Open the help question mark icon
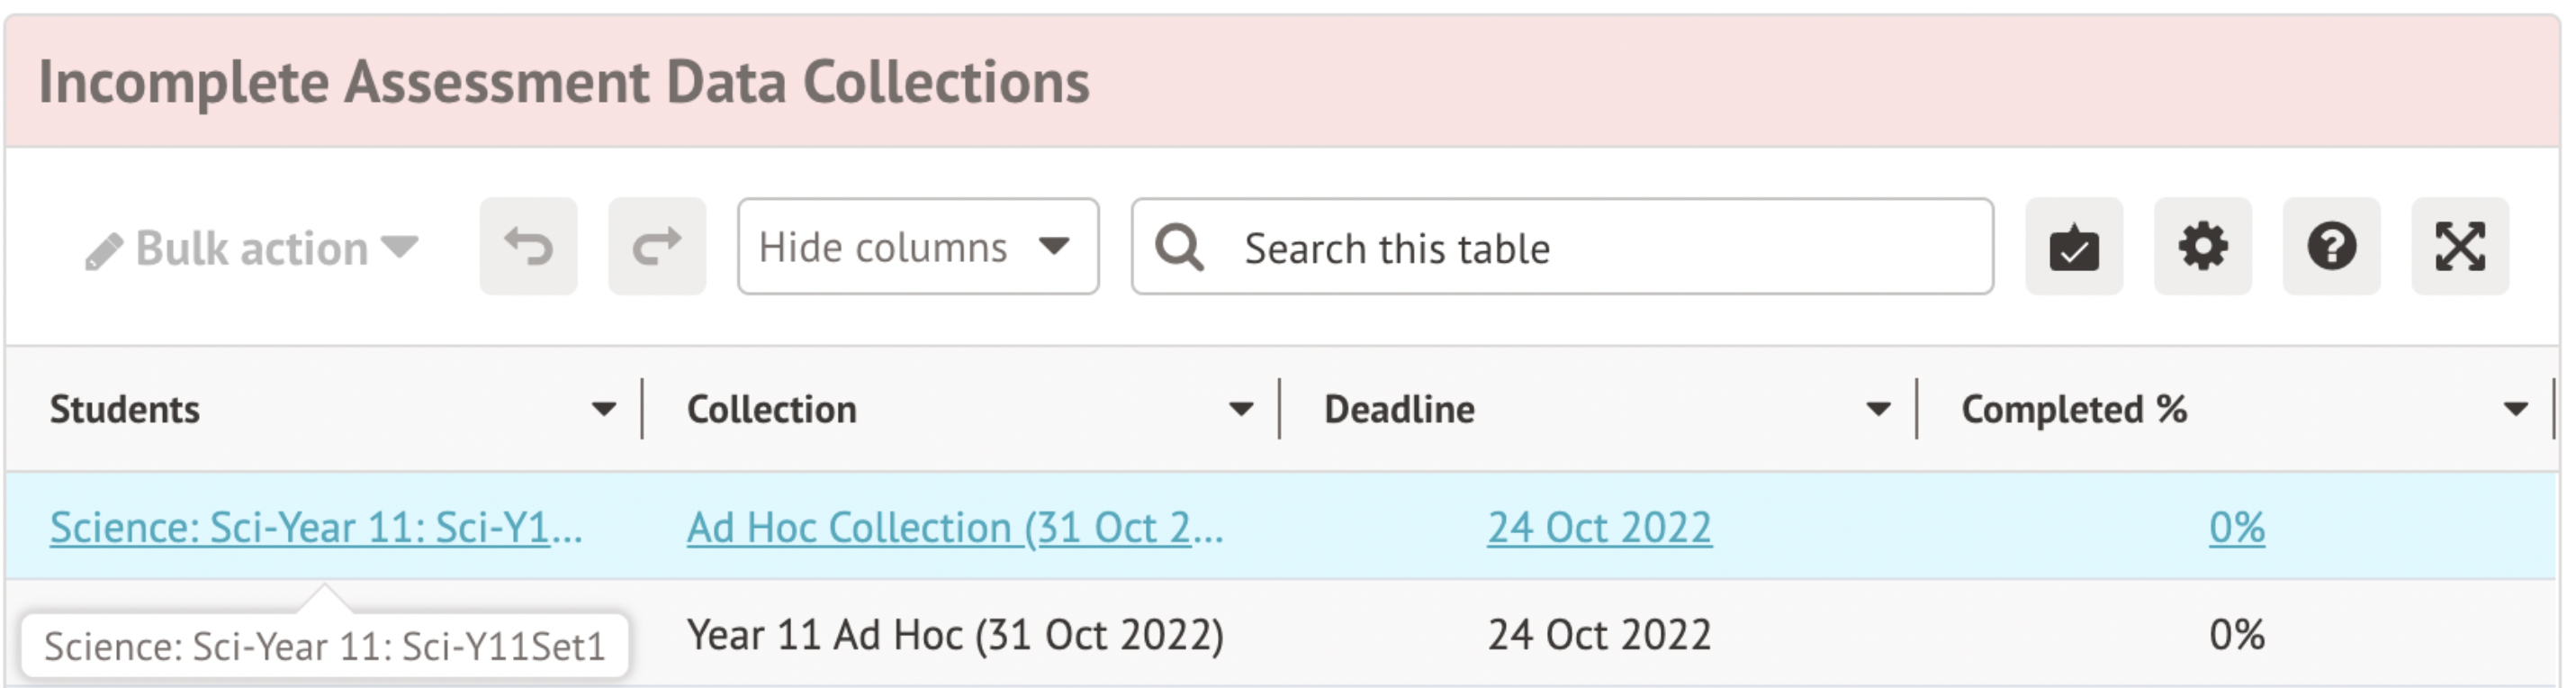 click(2331, 247)
